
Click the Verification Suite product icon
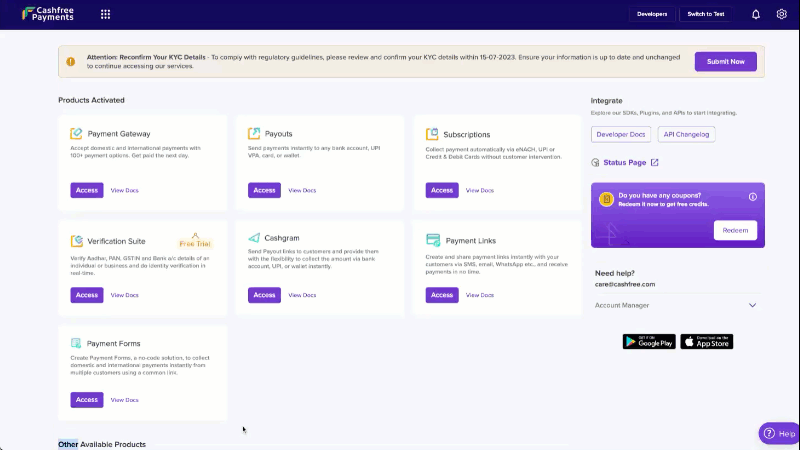tap(77, 241)
